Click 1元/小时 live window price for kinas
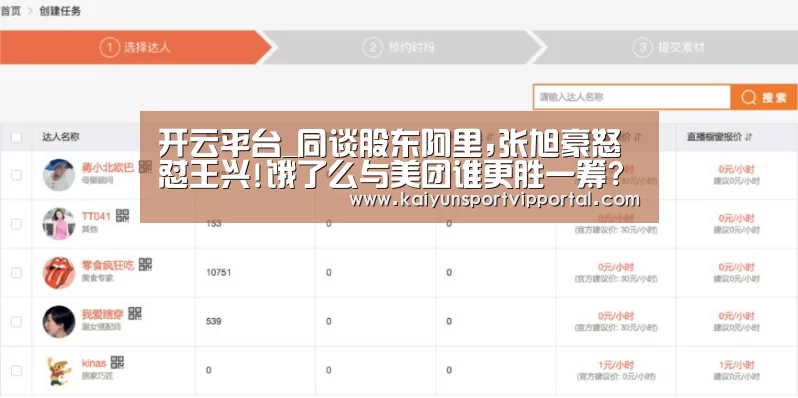 click(736, 365)
